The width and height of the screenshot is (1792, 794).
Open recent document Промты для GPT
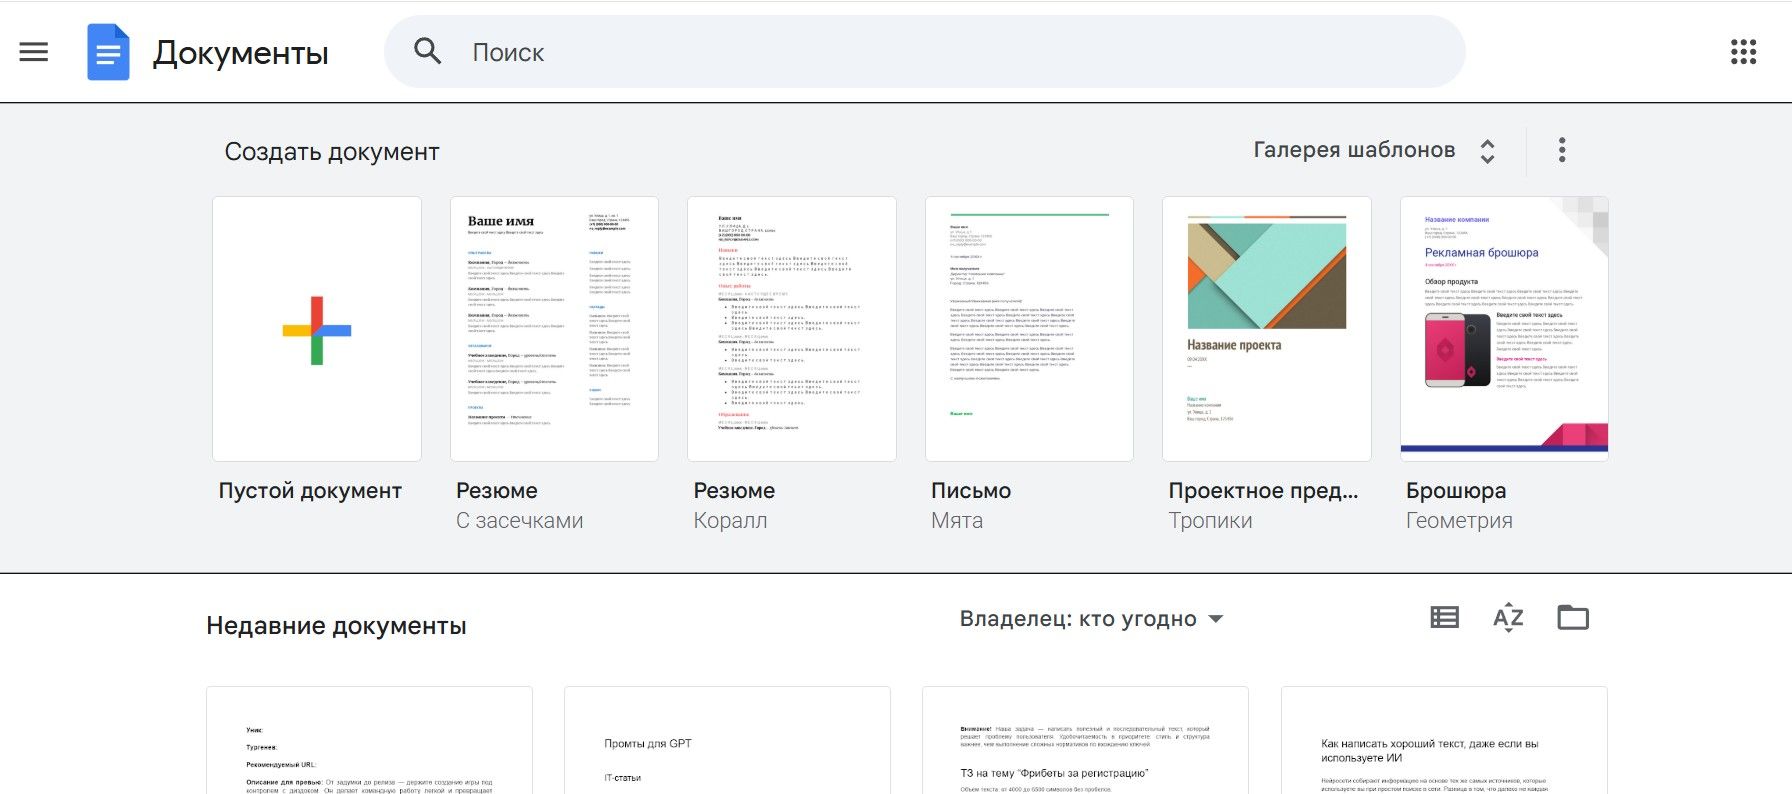(x=727, y=740)
